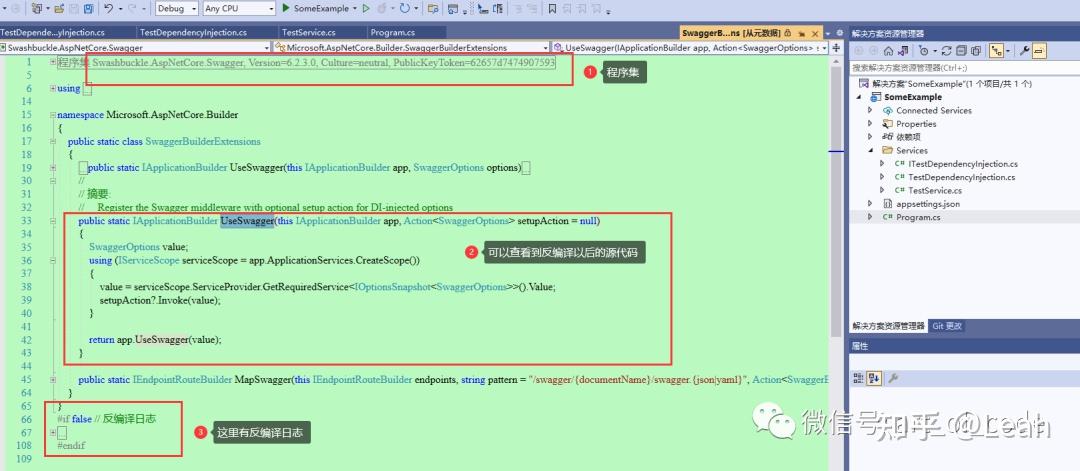This screenshot has height=471, width=1080.
Task: Click the Open File folder icon
Action: point(59,8)
